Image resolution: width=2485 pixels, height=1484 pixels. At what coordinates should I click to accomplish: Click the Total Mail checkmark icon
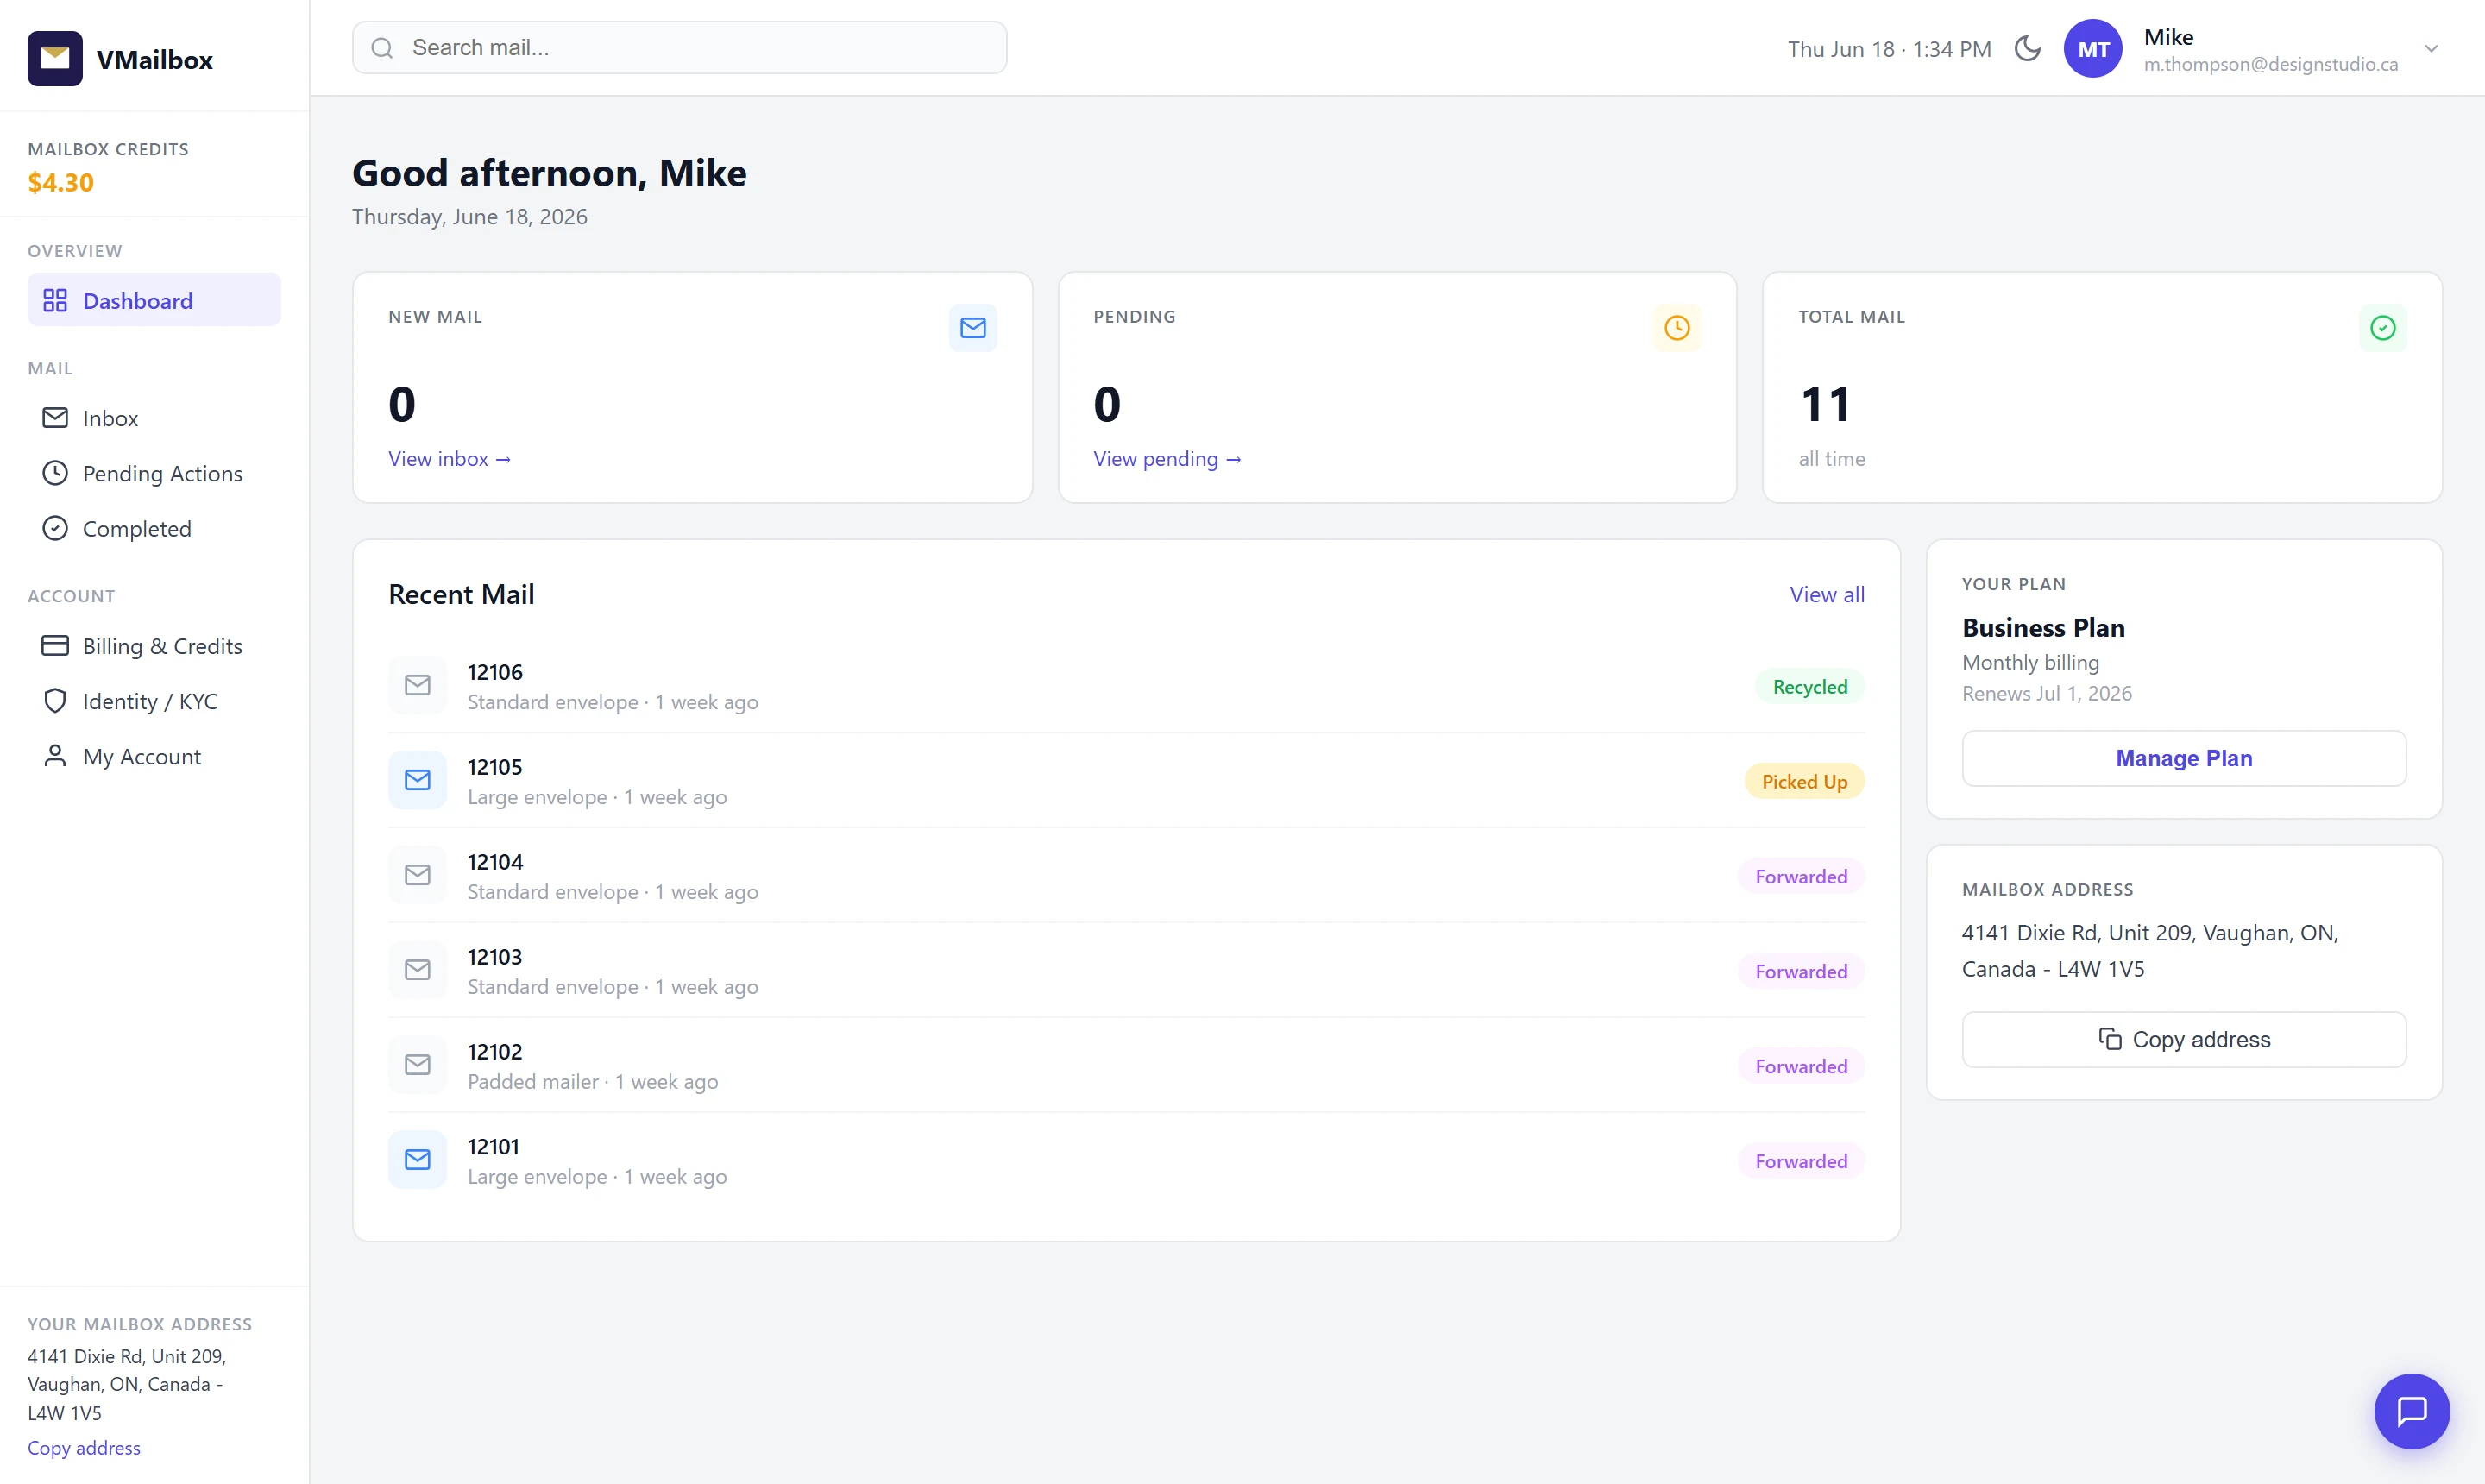click(x=2383, y=328)
